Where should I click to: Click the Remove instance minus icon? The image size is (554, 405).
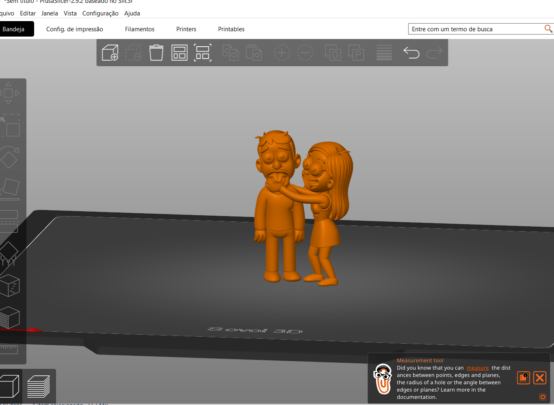[305, 53]
